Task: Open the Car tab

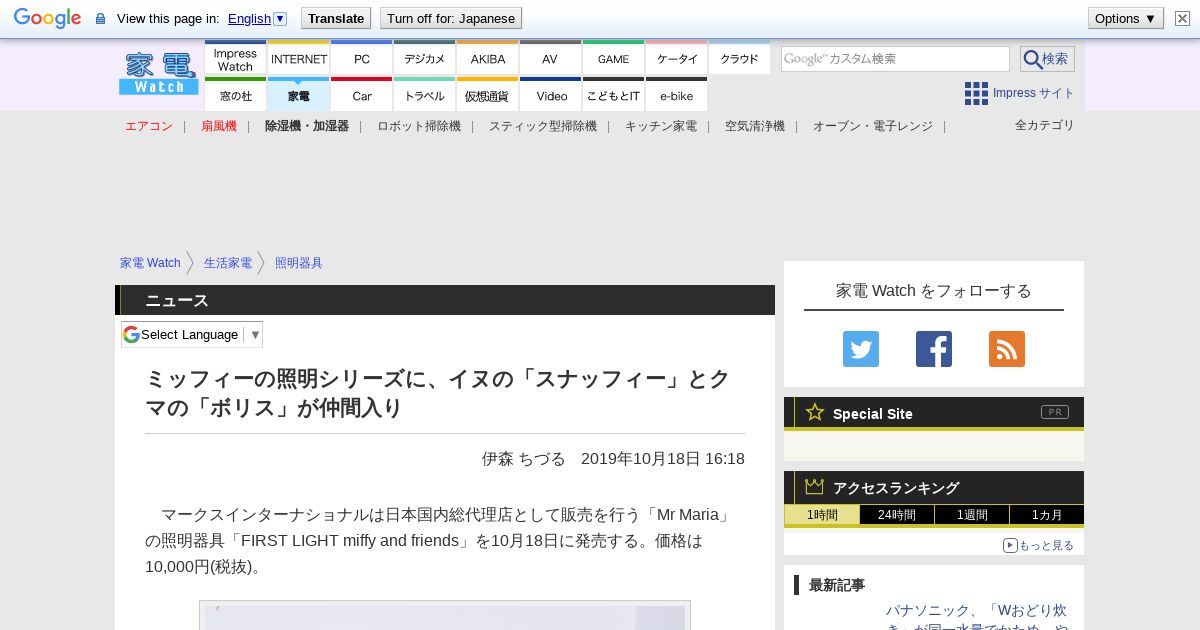Action: pyautogui.click(x=361, y=95)
